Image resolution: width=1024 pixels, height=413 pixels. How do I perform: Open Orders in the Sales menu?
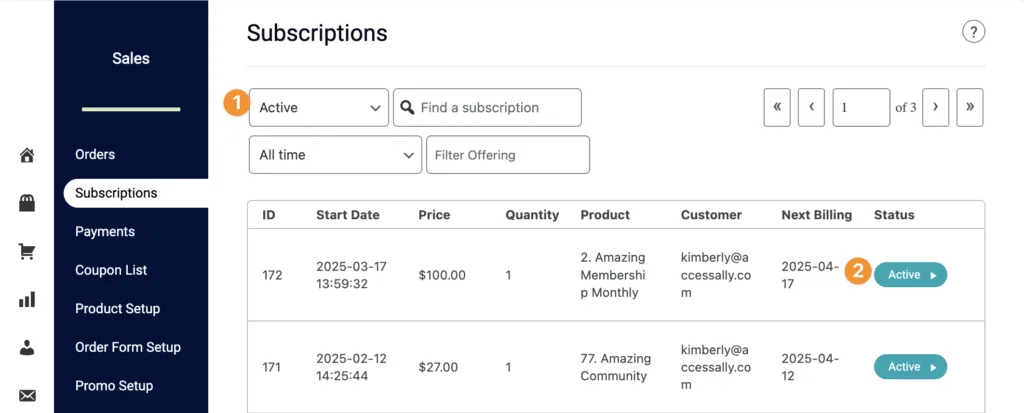(95, 154)
